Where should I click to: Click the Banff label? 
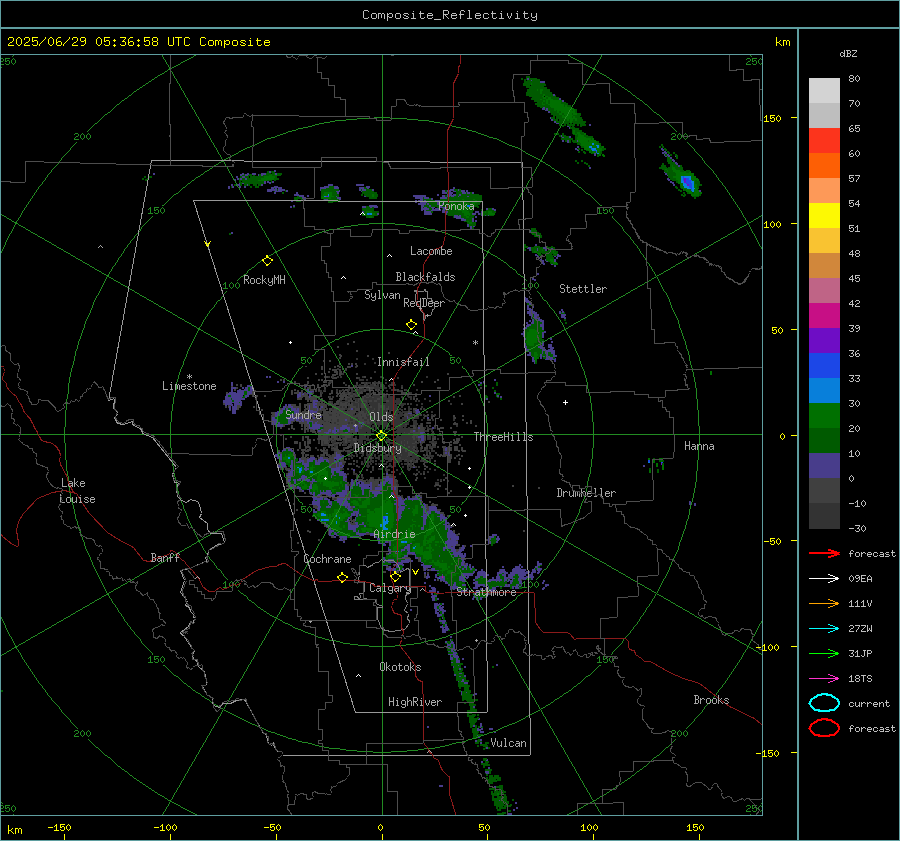click(x=165, y=557)
